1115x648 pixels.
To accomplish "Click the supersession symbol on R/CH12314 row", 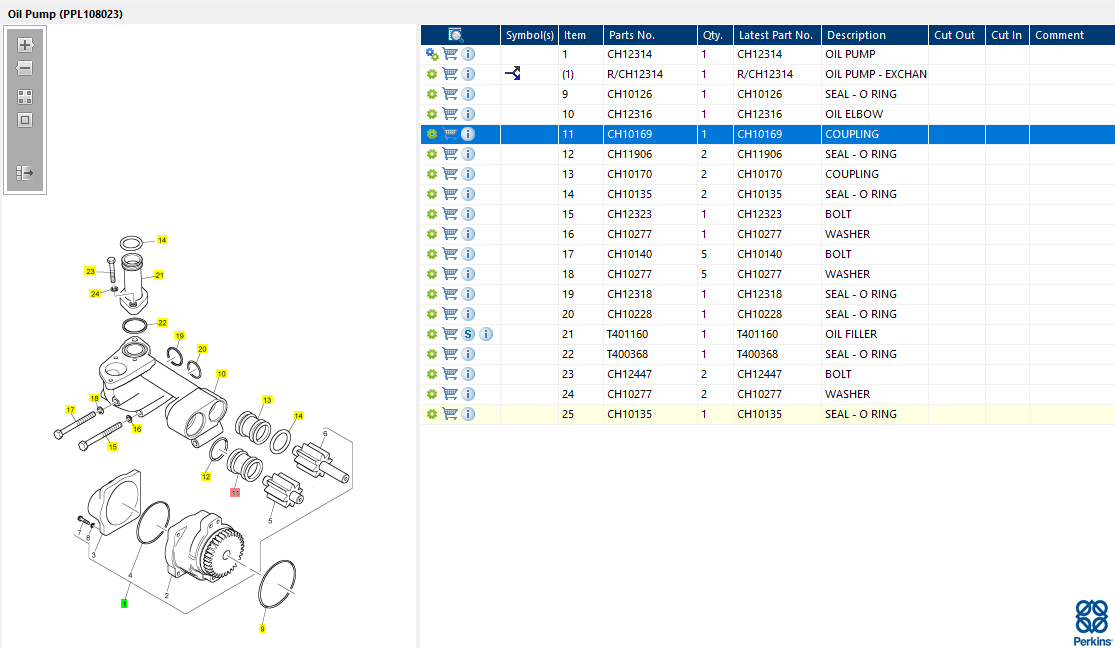I will [513, 74].
